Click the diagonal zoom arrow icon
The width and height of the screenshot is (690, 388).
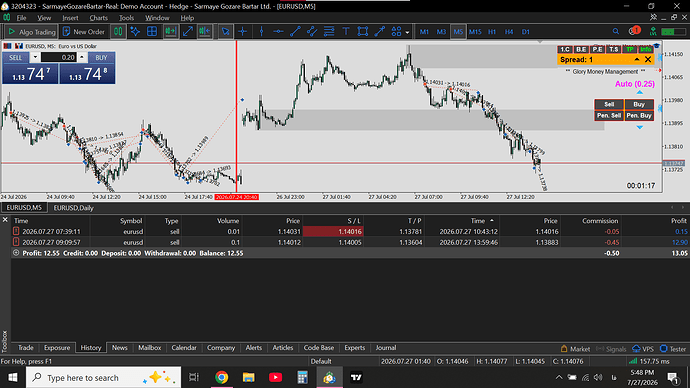coord(187,32)
